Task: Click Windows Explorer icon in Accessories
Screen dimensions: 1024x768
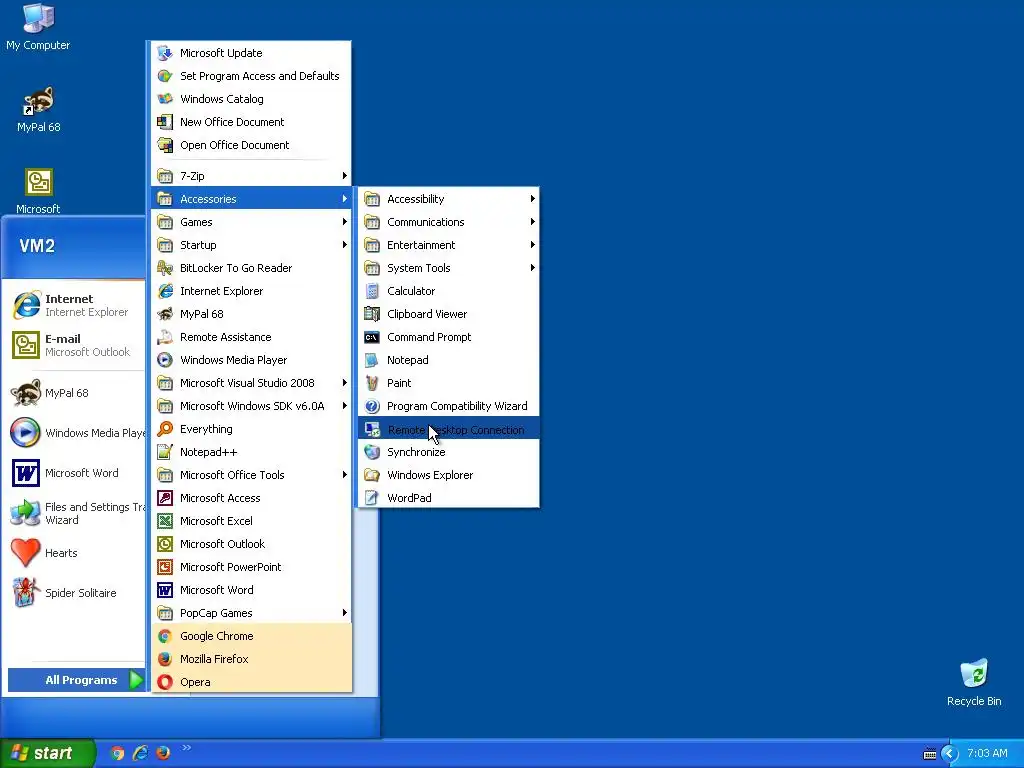Action: pos(372,475)
